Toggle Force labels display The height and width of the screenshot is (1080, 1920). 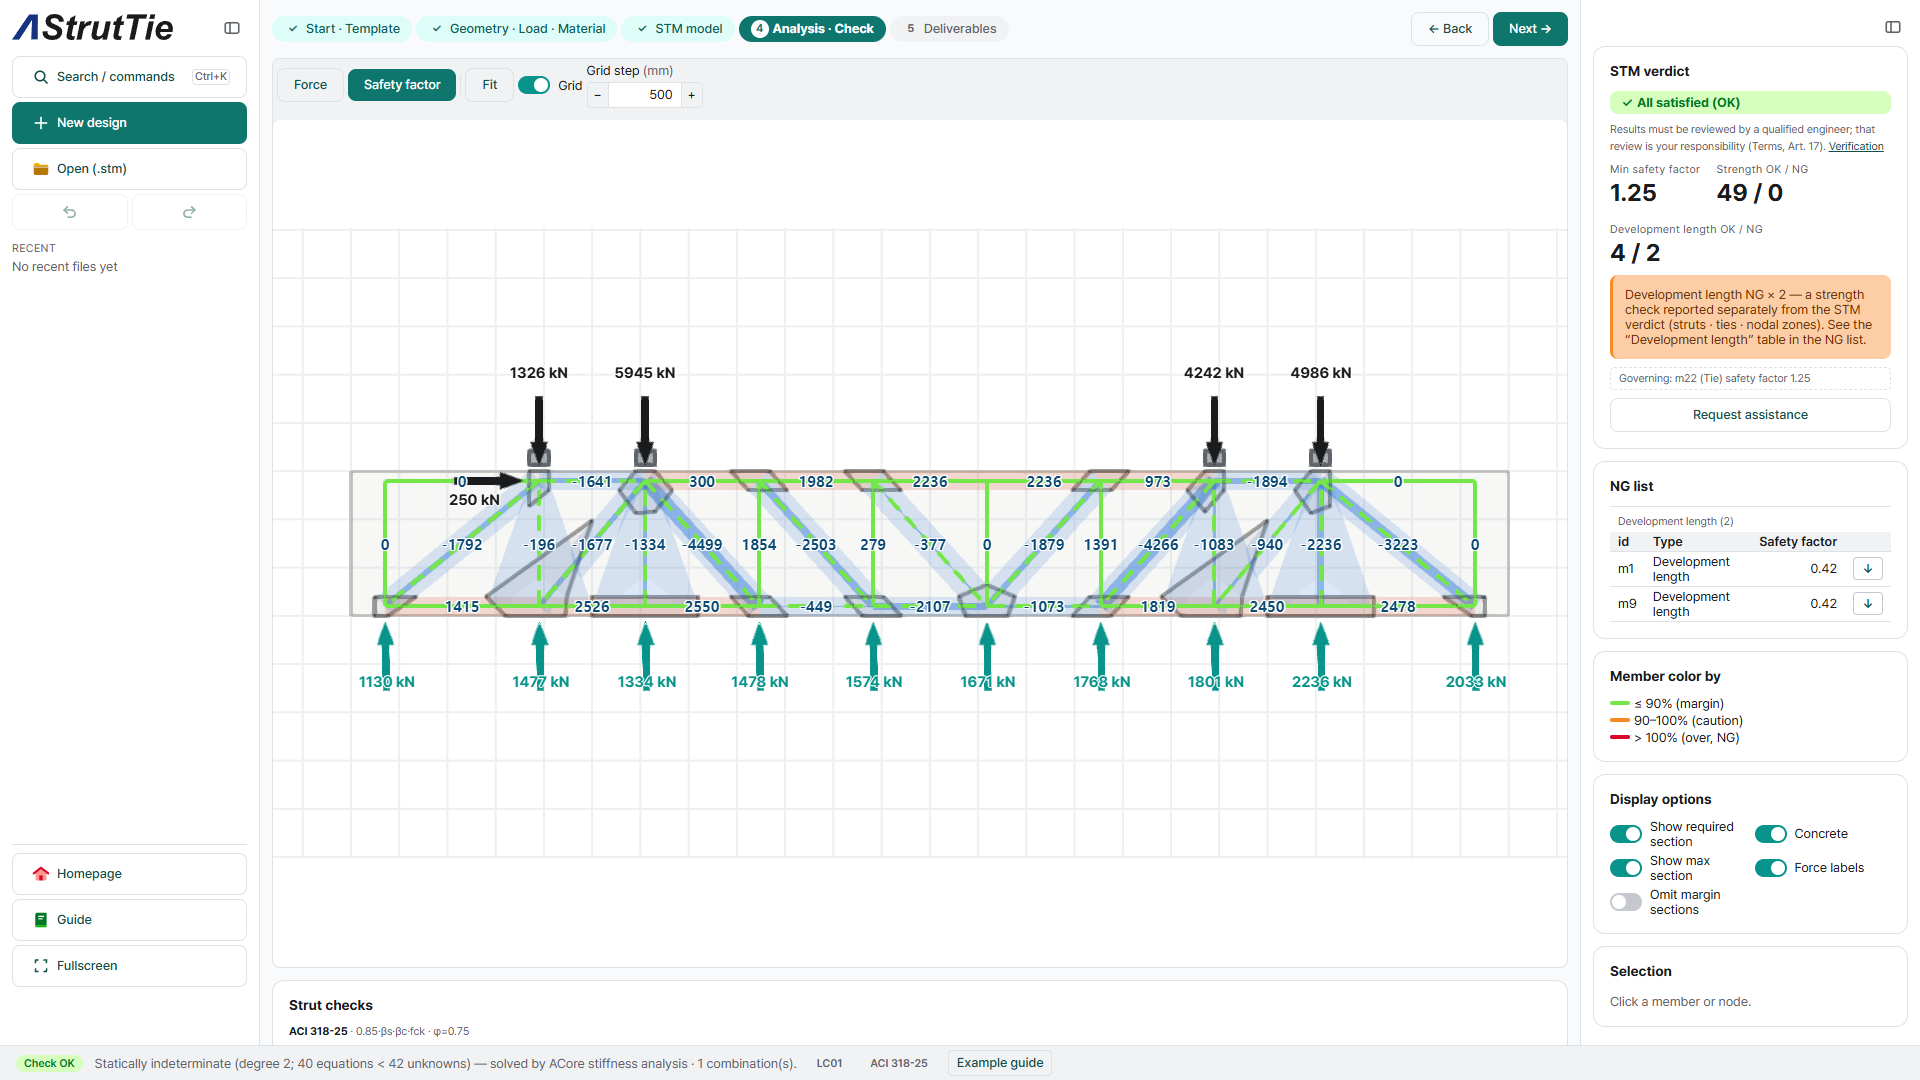[1770, 868]
